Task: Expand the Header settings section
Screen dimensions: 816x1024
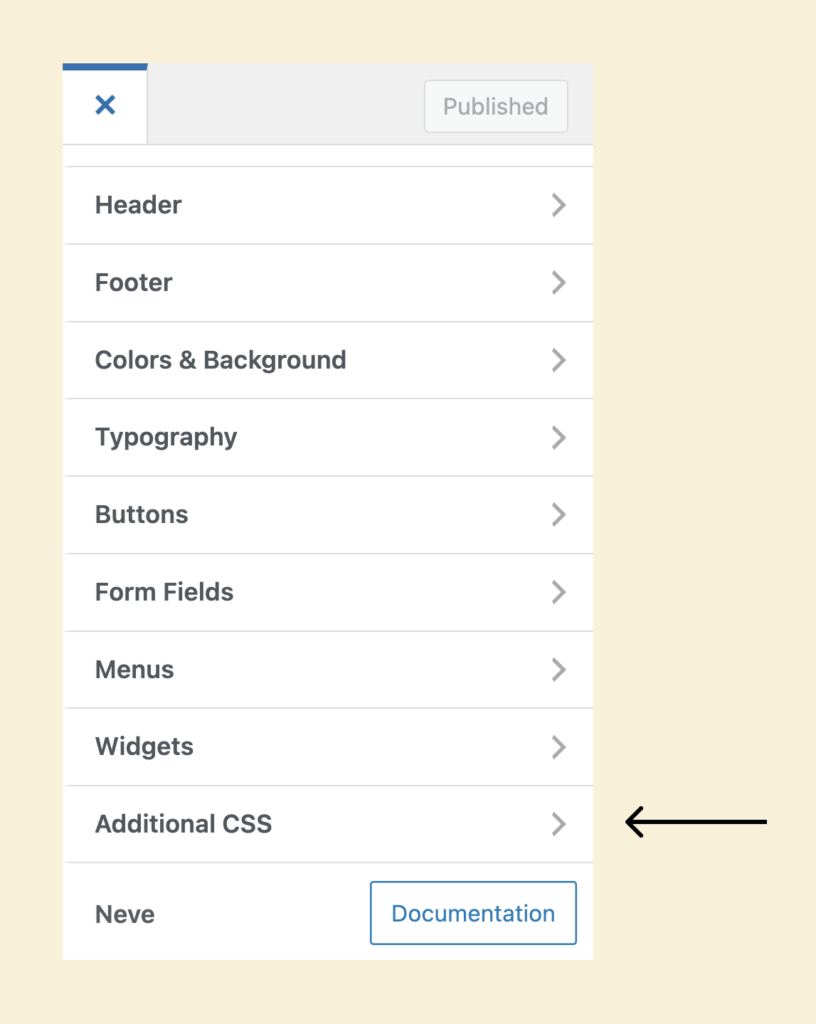Action: (x=300, y=205)
